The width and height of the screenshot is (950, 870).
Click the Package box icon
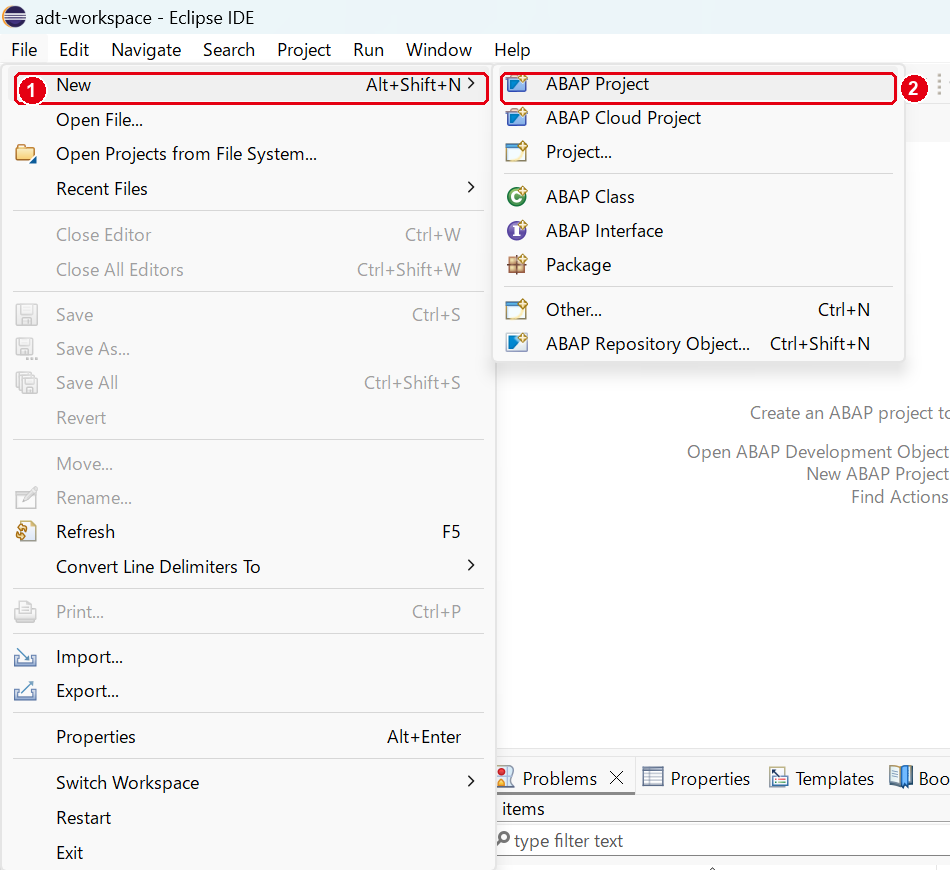pyautogui.click(x=517, y=264)
